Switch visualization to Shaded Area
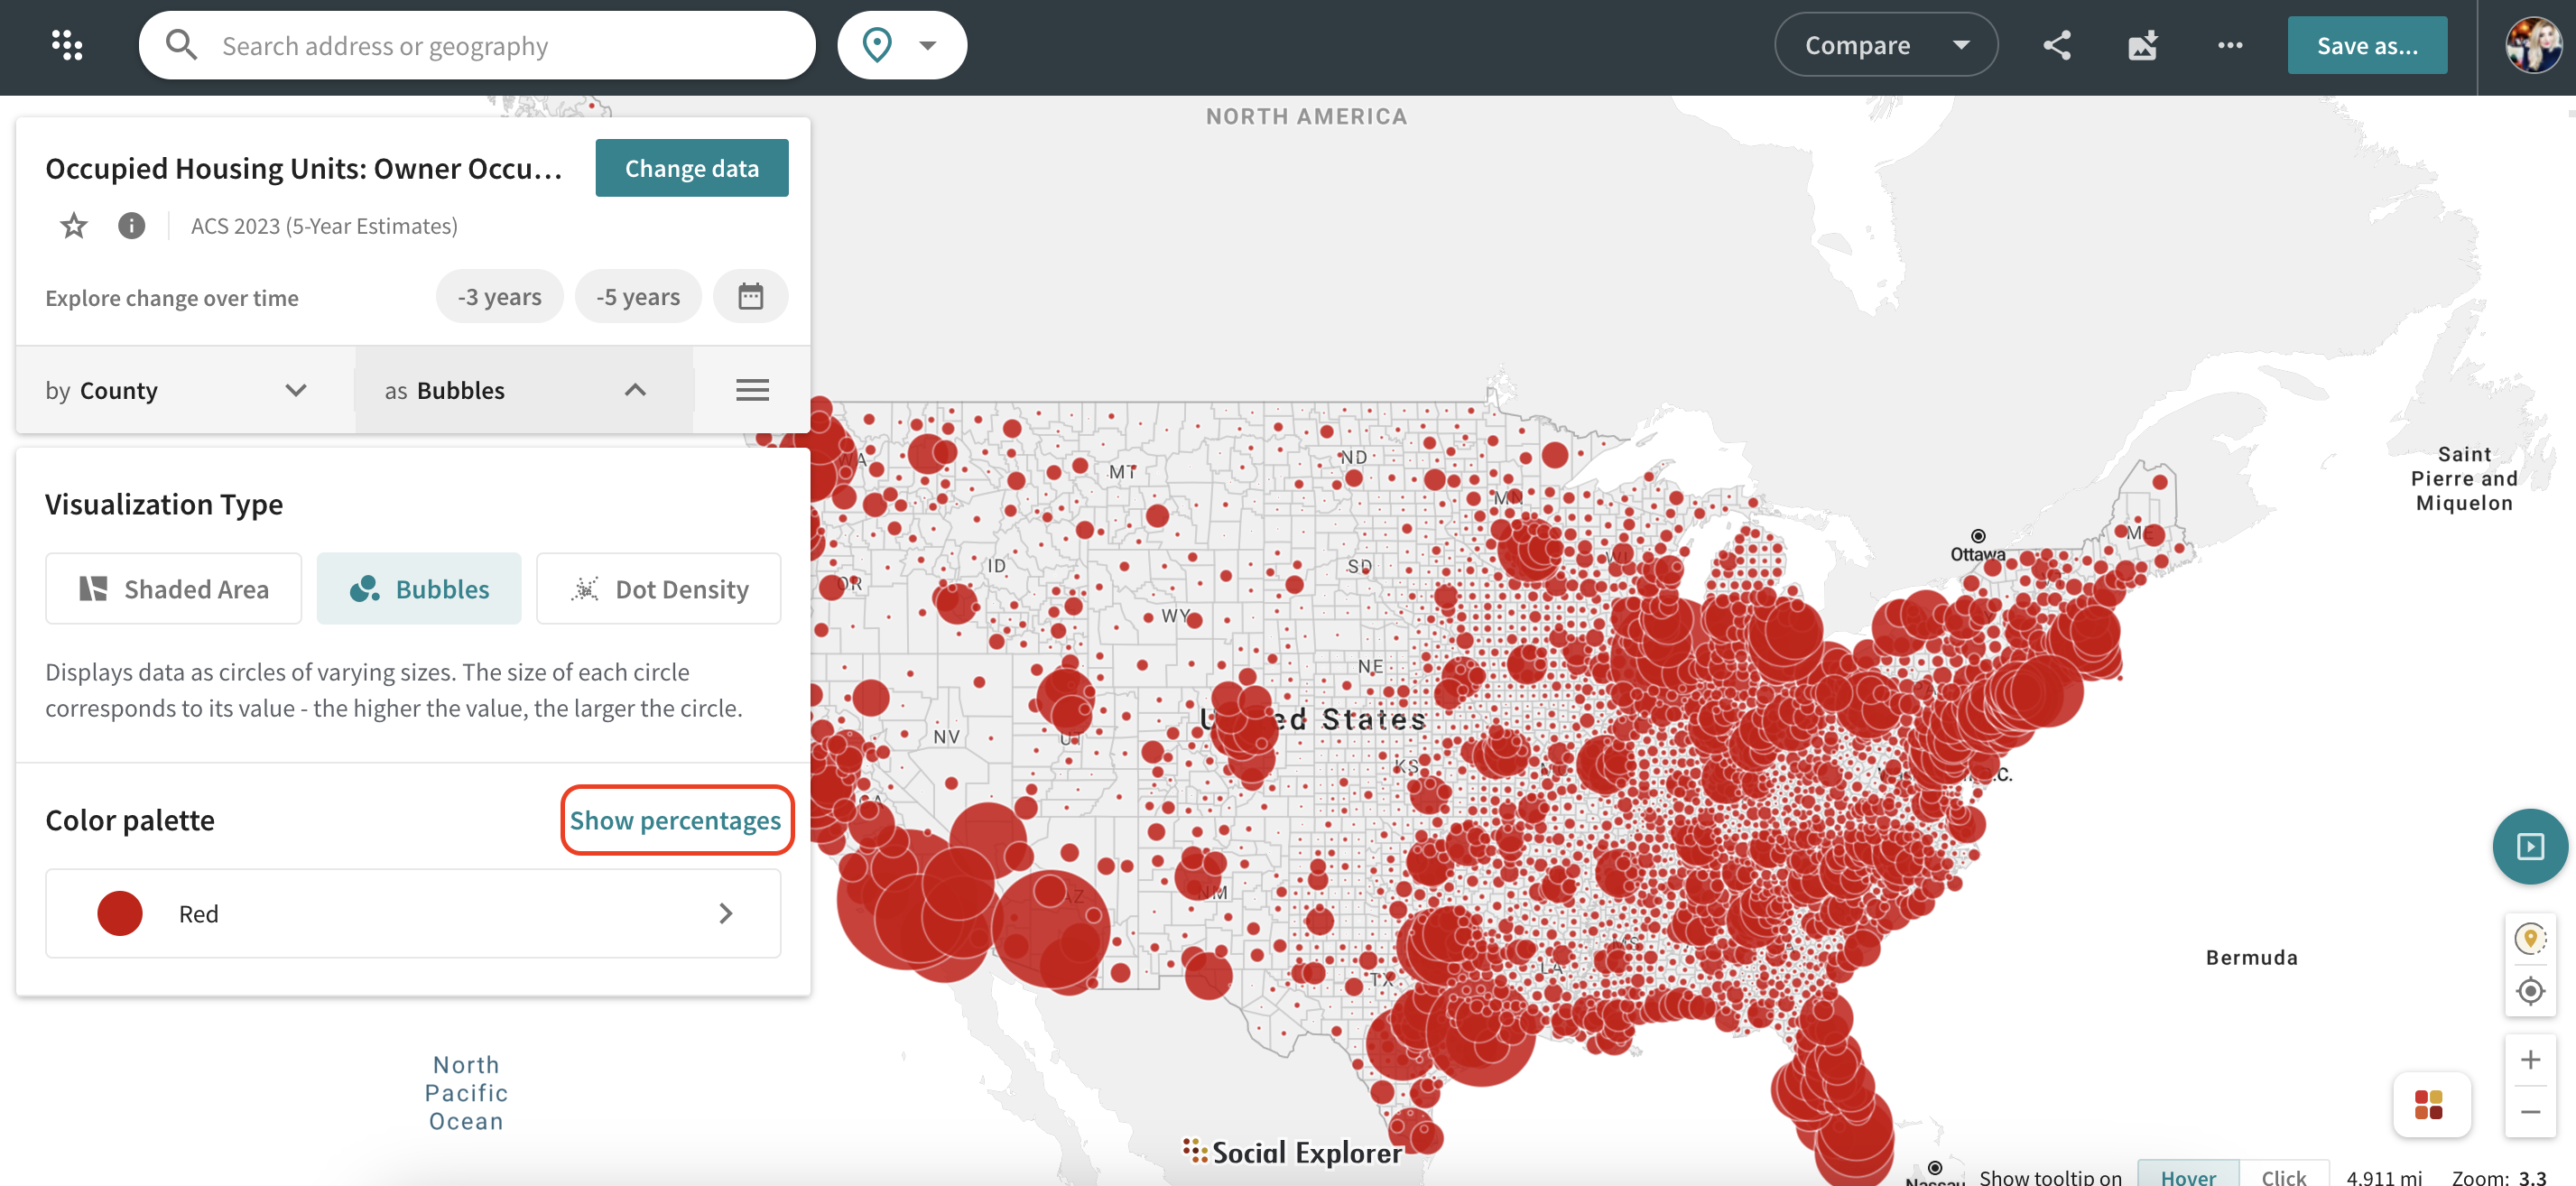 [173, 588]
